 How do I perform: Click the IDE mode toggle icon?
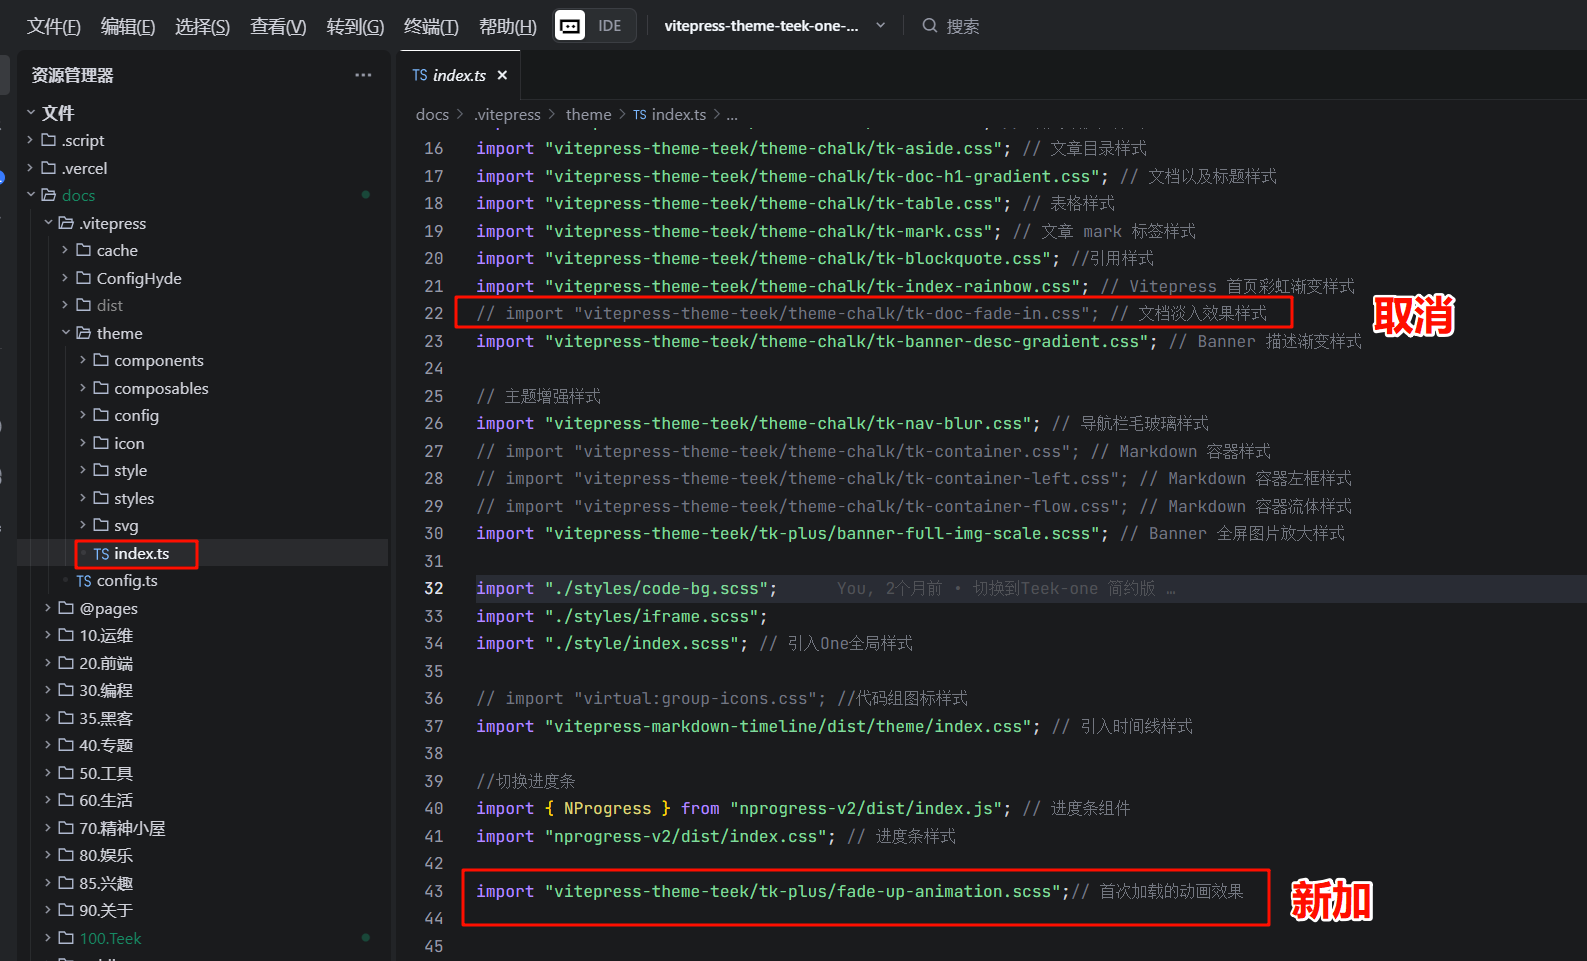(570, 26)
